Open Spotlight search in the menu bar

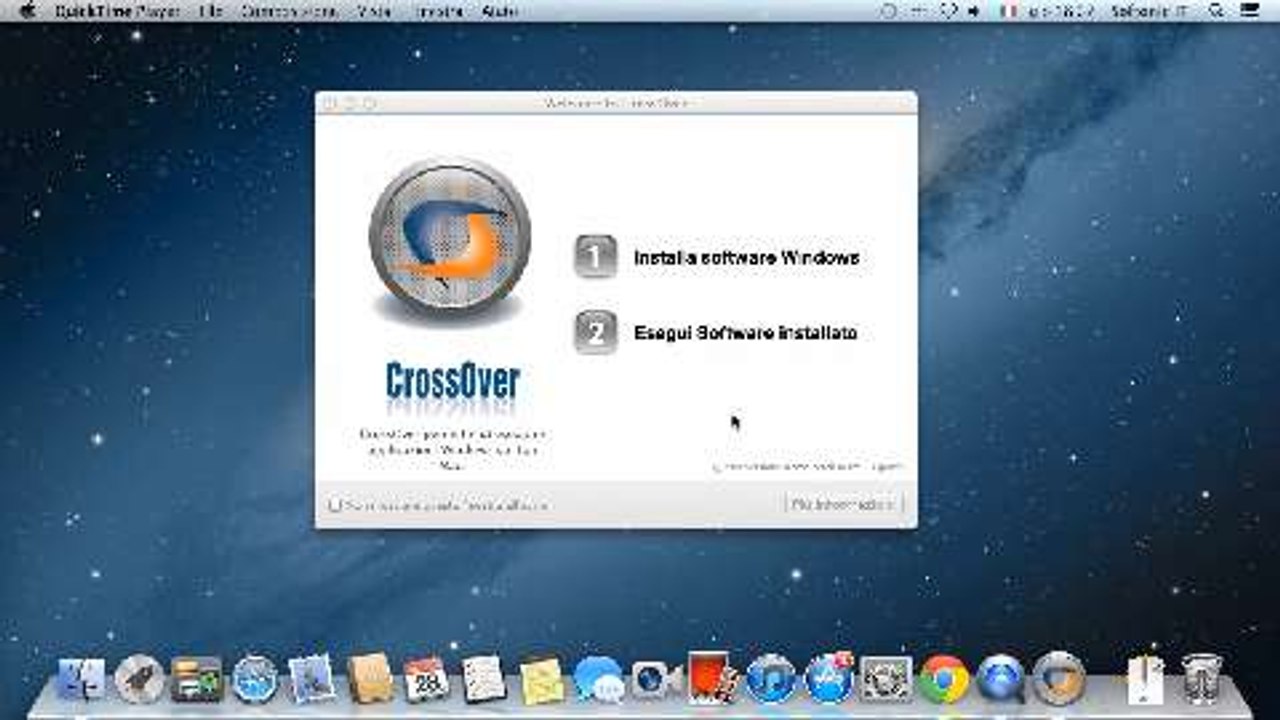coord(1216,11)
